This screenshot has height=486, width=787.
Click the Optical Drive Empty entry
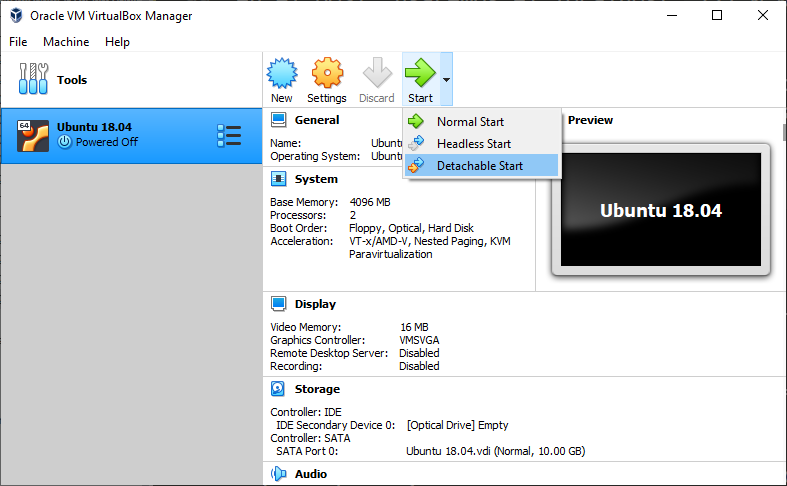click(457, 425)
